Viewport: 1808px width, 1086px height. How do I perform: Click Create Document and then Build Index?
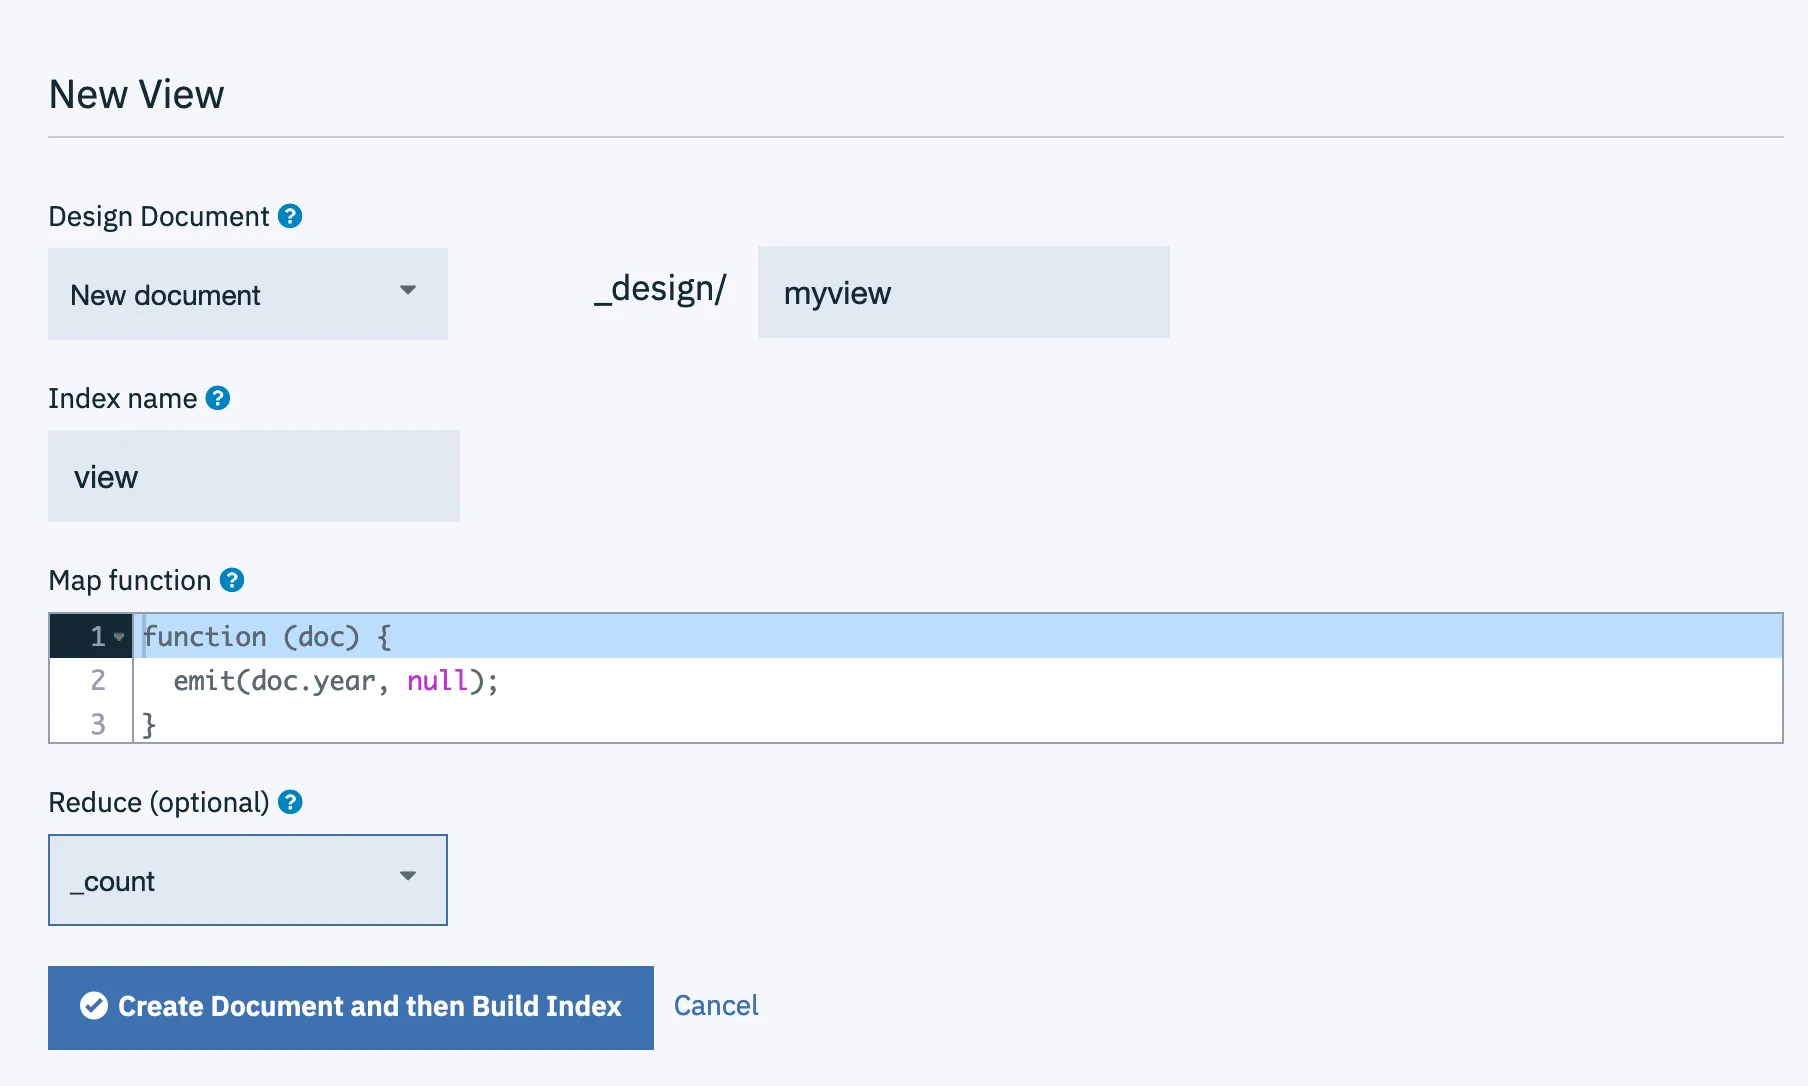coord(351,1007)
